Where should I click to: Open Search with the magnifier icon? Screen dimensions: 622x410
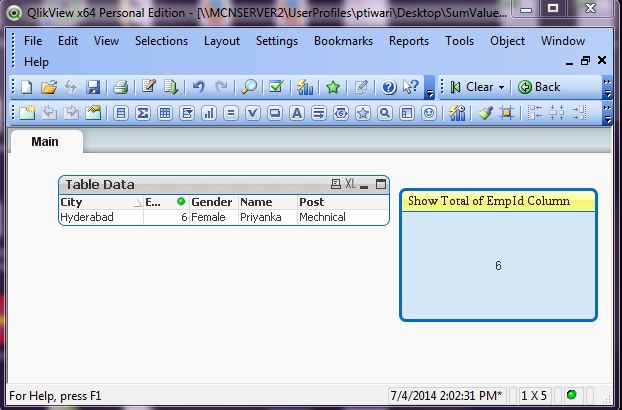[x=249, y=87]
